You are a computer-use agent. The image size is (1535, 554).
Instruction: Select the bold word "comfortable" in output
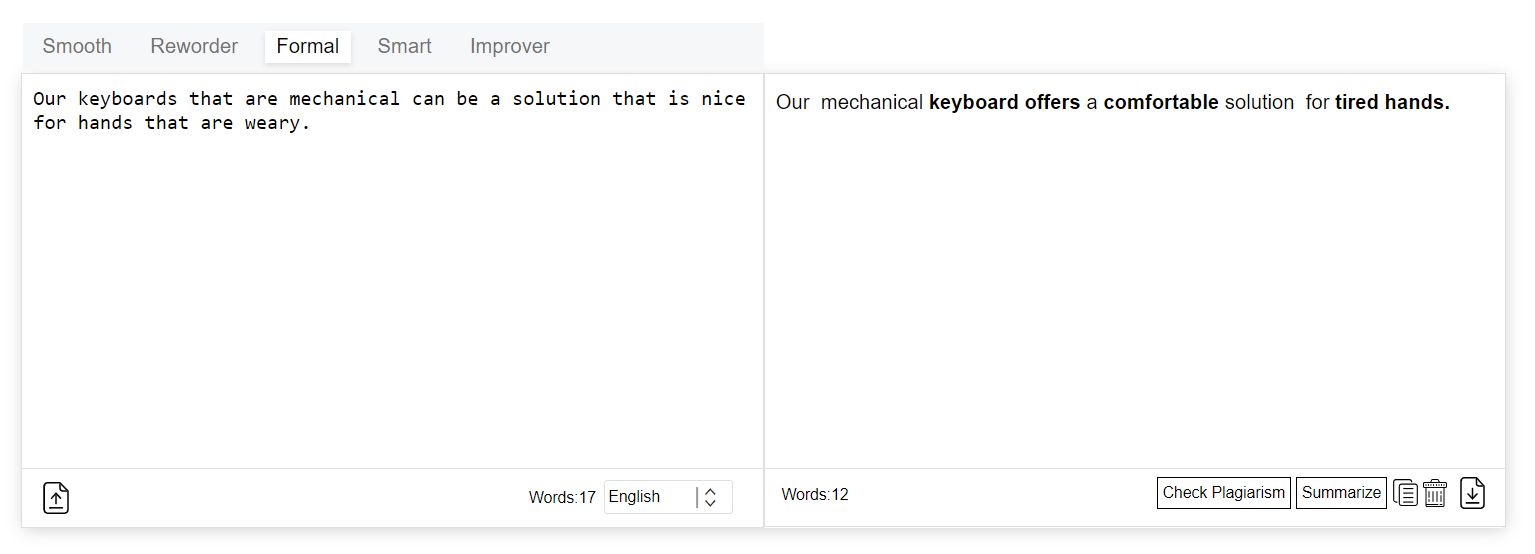click(x=1161, y=102)
